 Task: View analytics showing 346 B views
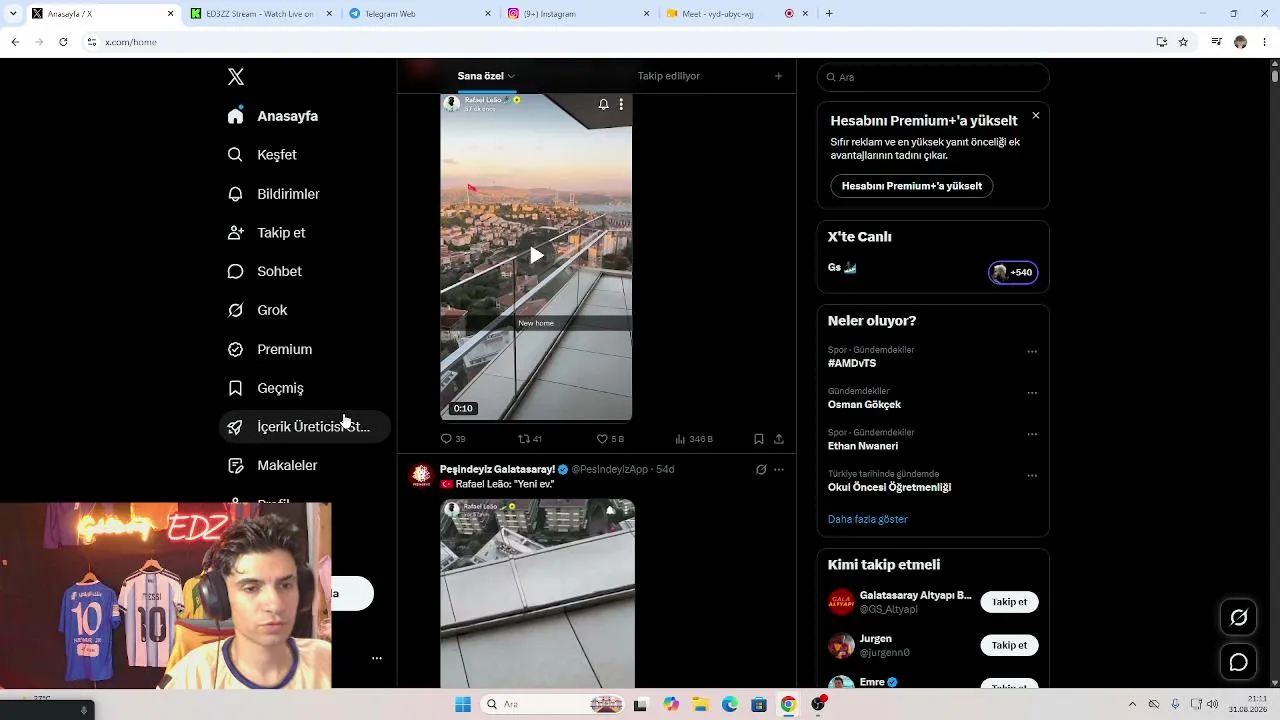[694, 439]
